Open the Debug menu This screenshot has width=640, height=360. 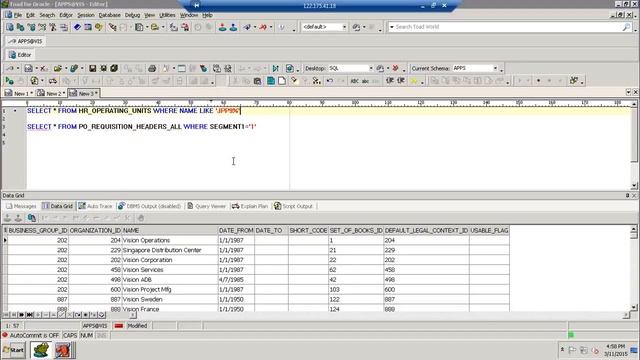click(x=132, y=15)
